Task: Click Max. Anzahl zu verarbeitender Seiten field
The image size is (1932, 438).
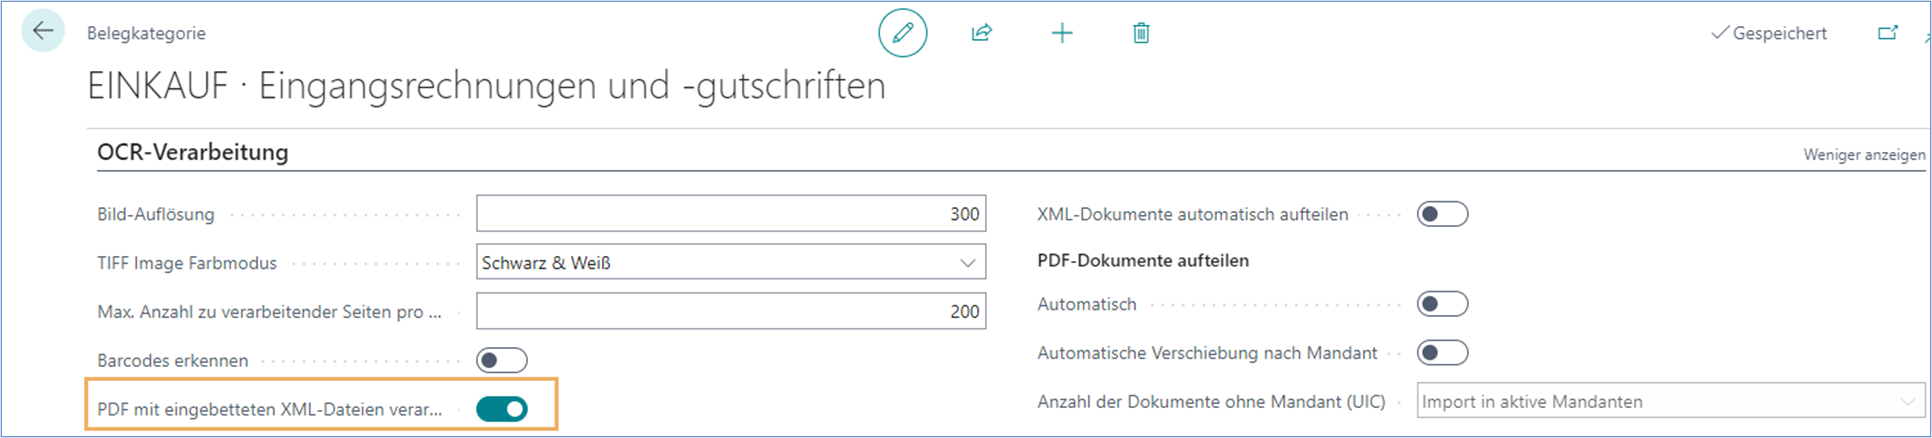Action: pyautogui.click(x=731, y=312)
